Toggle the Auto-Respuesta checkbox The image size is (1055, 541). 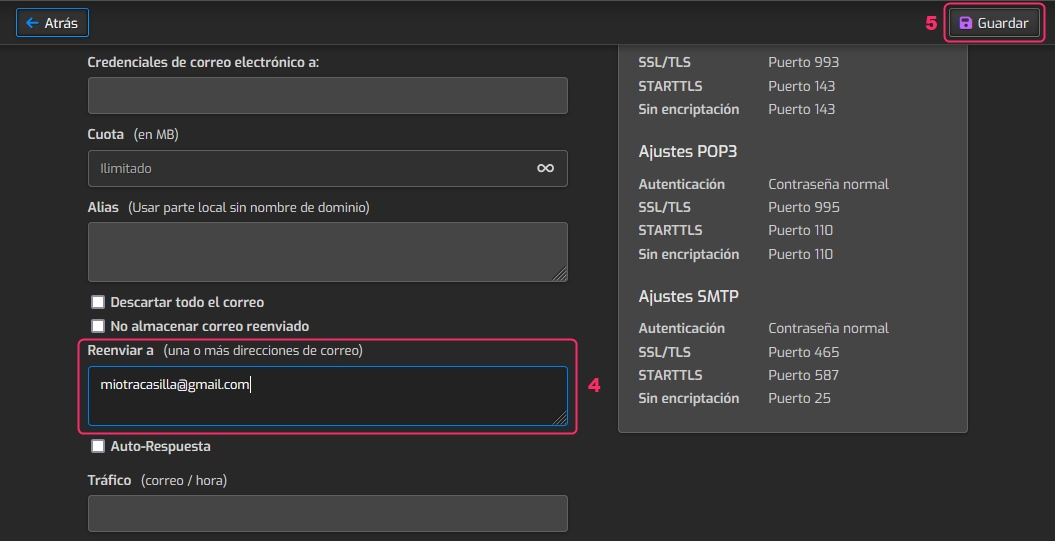(x=98, y=446)
